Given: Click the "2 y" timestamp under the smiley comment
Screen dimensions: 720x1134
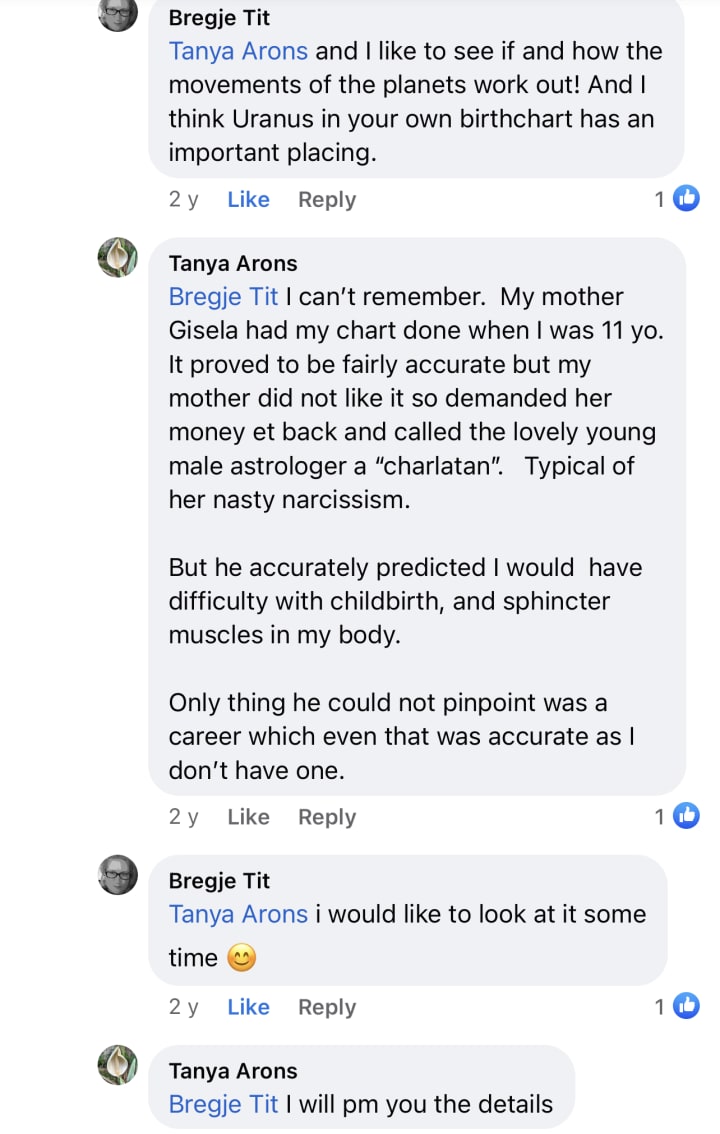Looking at the screenshot, I should tap(183, 1007).
